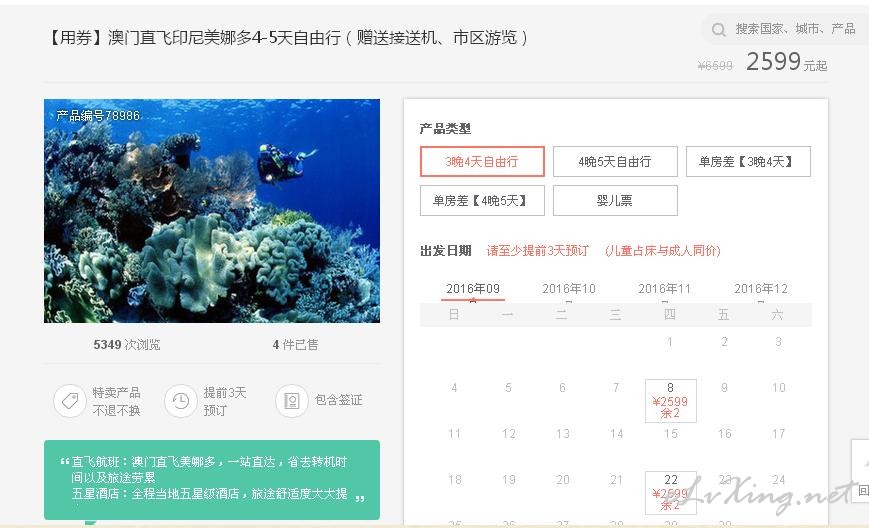Click the (儿童占床与成人同价) notice

[663, 251]
